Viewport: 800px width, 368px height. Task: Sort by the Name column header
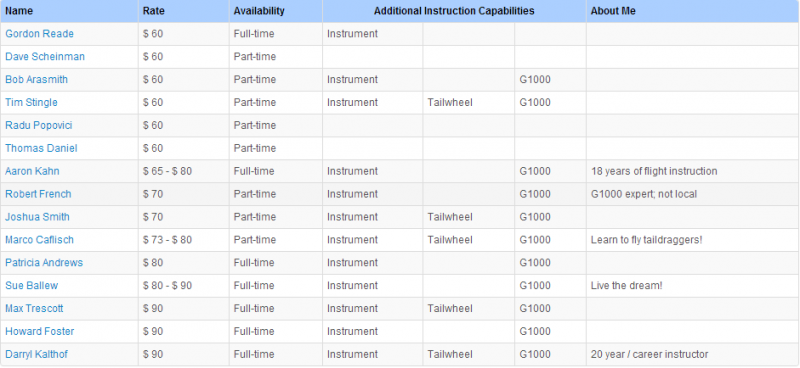pyautogui.click(x=19, y=11)
